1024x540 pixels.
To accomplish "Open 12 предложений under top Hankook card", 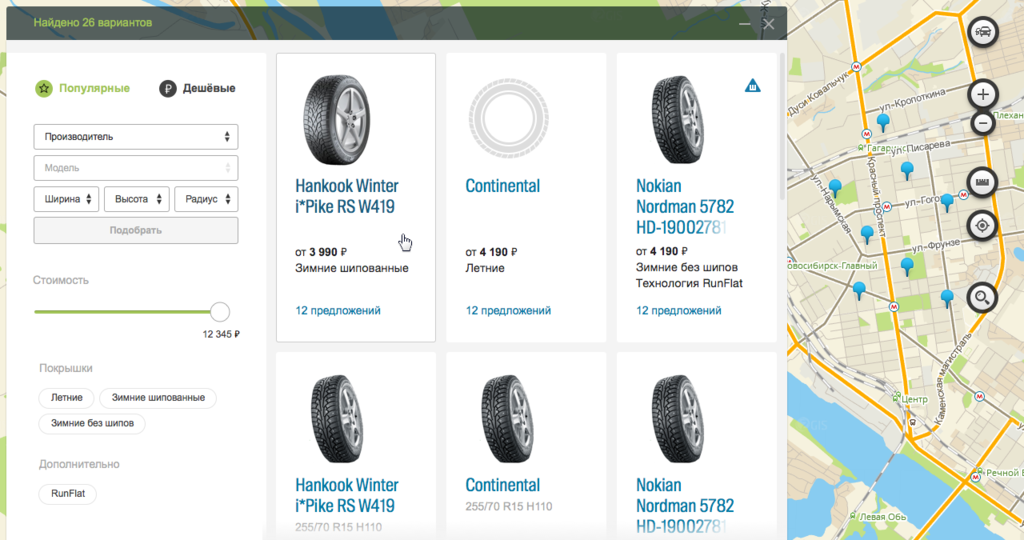I will [x=338, y=311].
